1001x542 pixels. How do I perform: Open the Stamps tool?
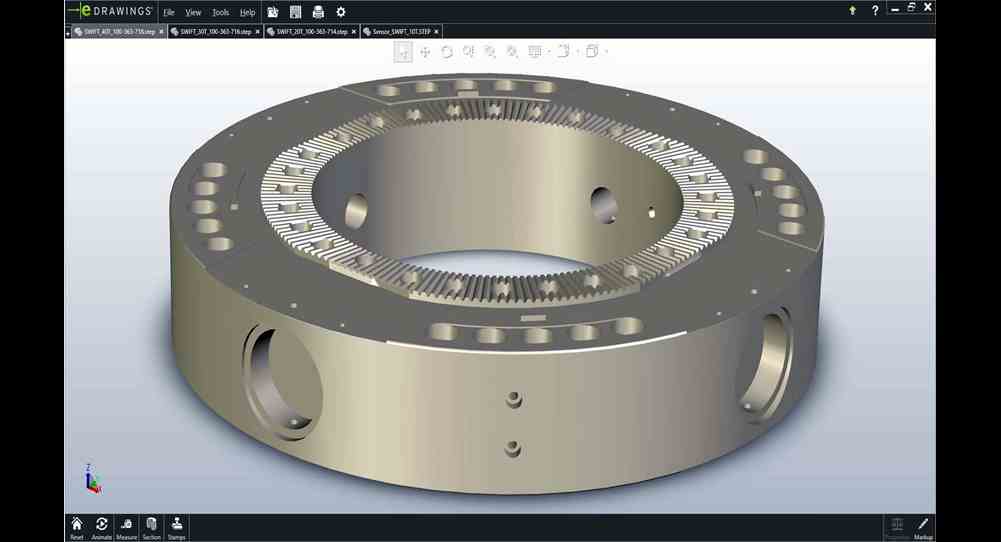point(177,527)
